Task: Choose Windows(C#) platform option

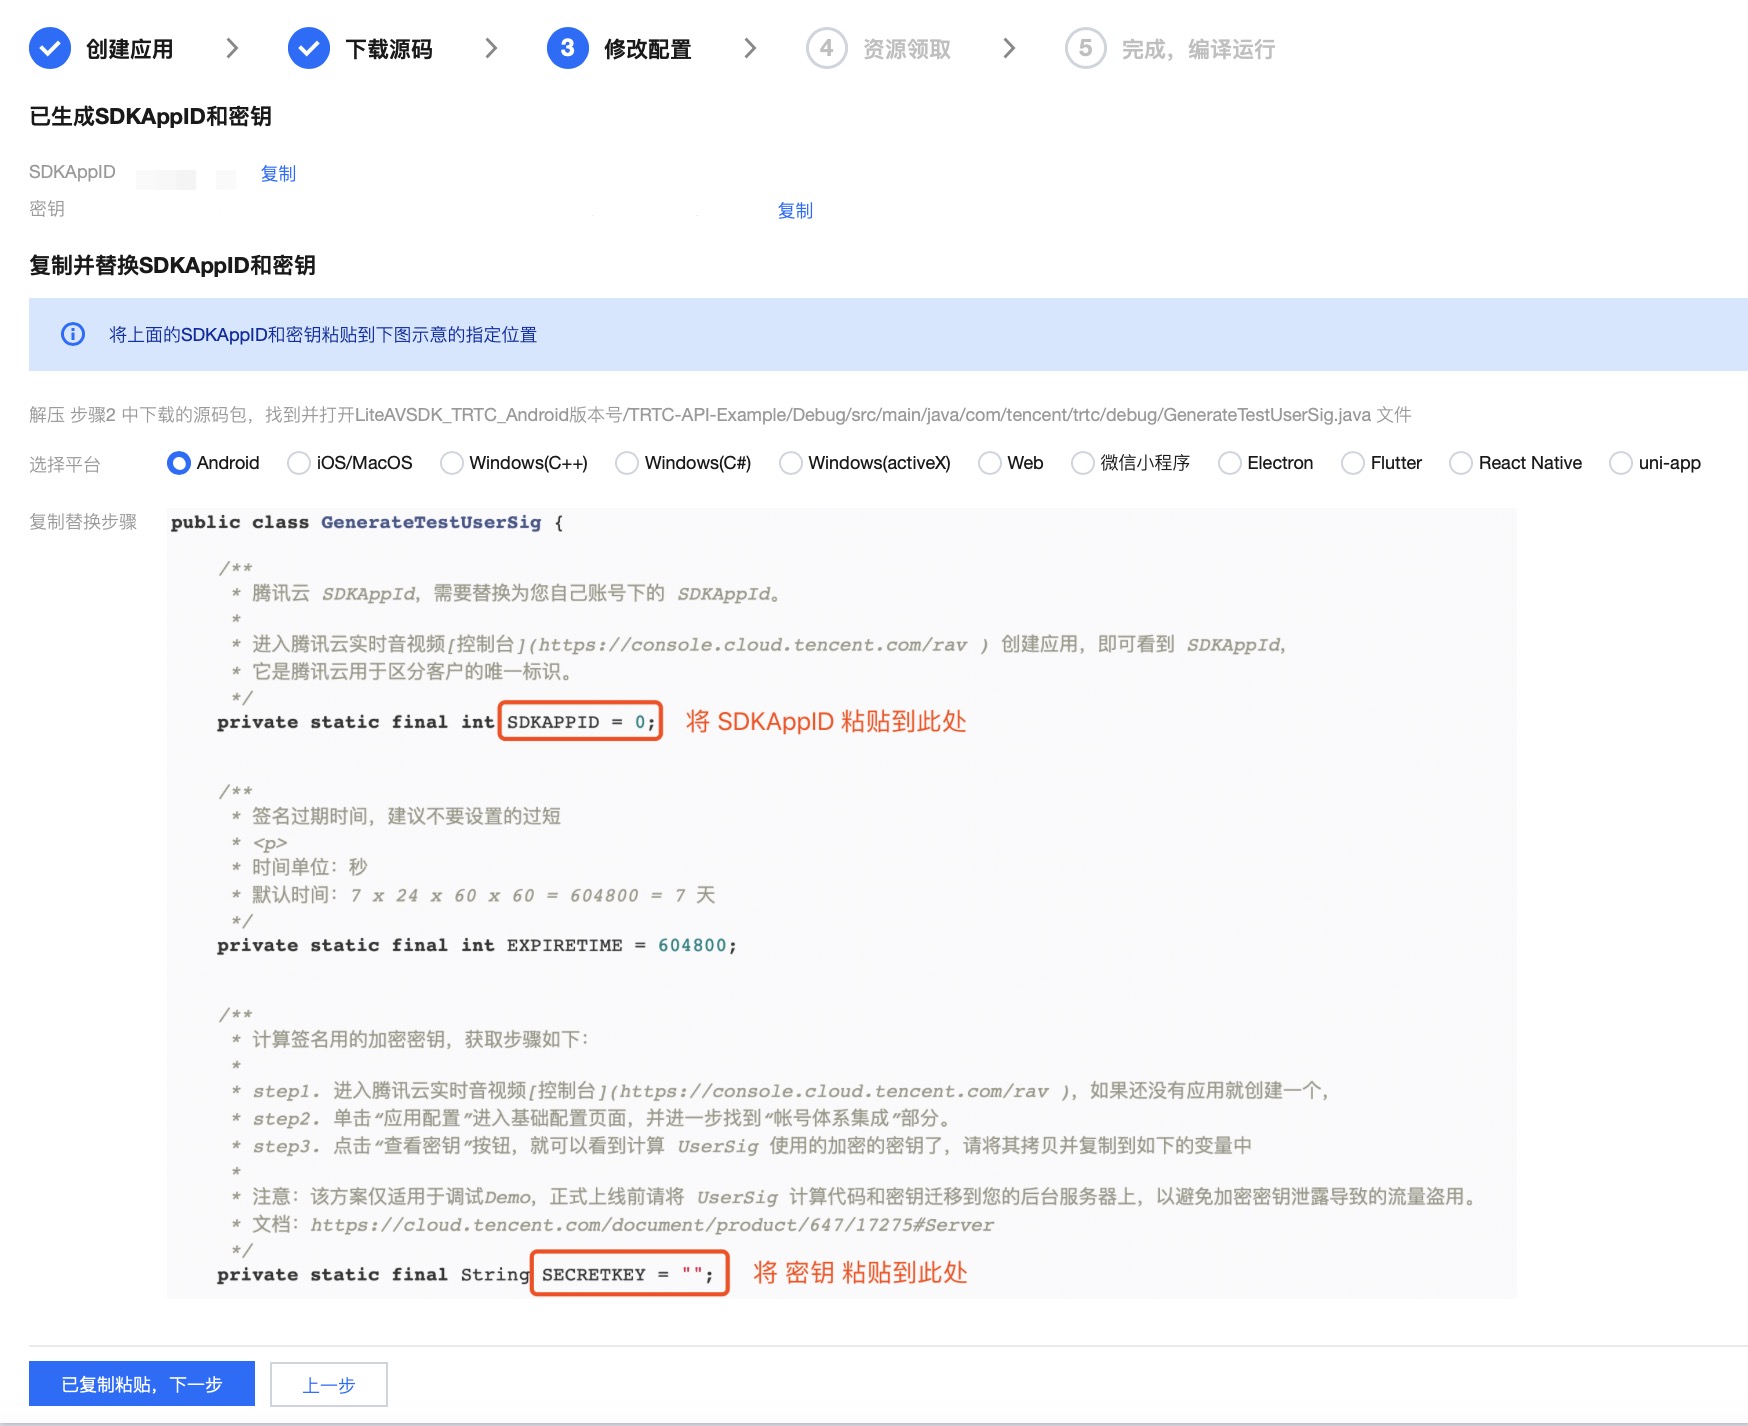Action: tap(627, 463)
